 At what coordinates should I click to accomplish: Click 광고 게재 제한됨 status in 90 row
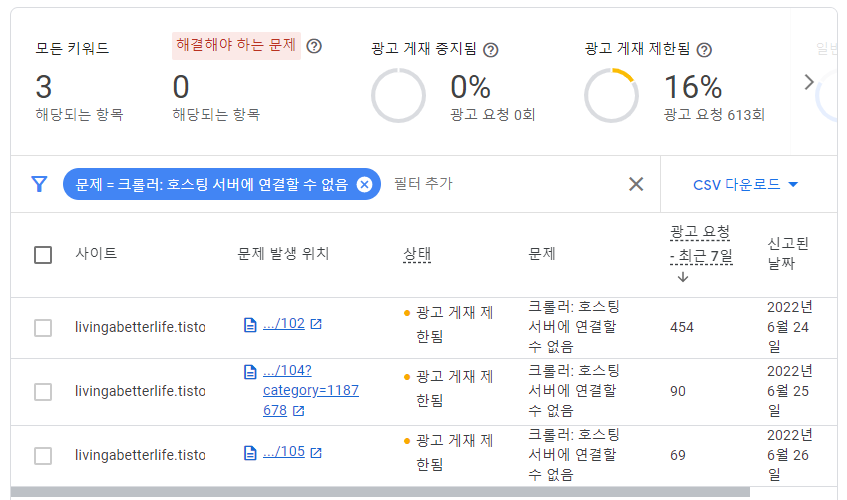[449, 388]
